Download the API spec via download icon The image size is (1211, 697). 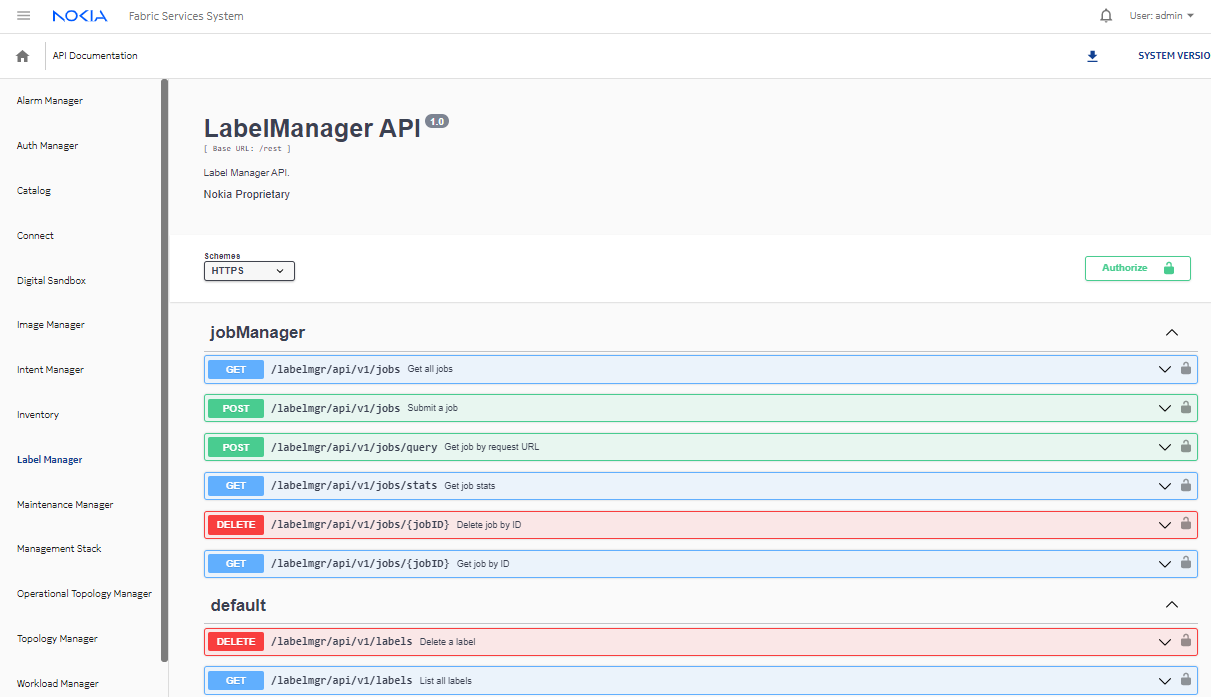1092,56
